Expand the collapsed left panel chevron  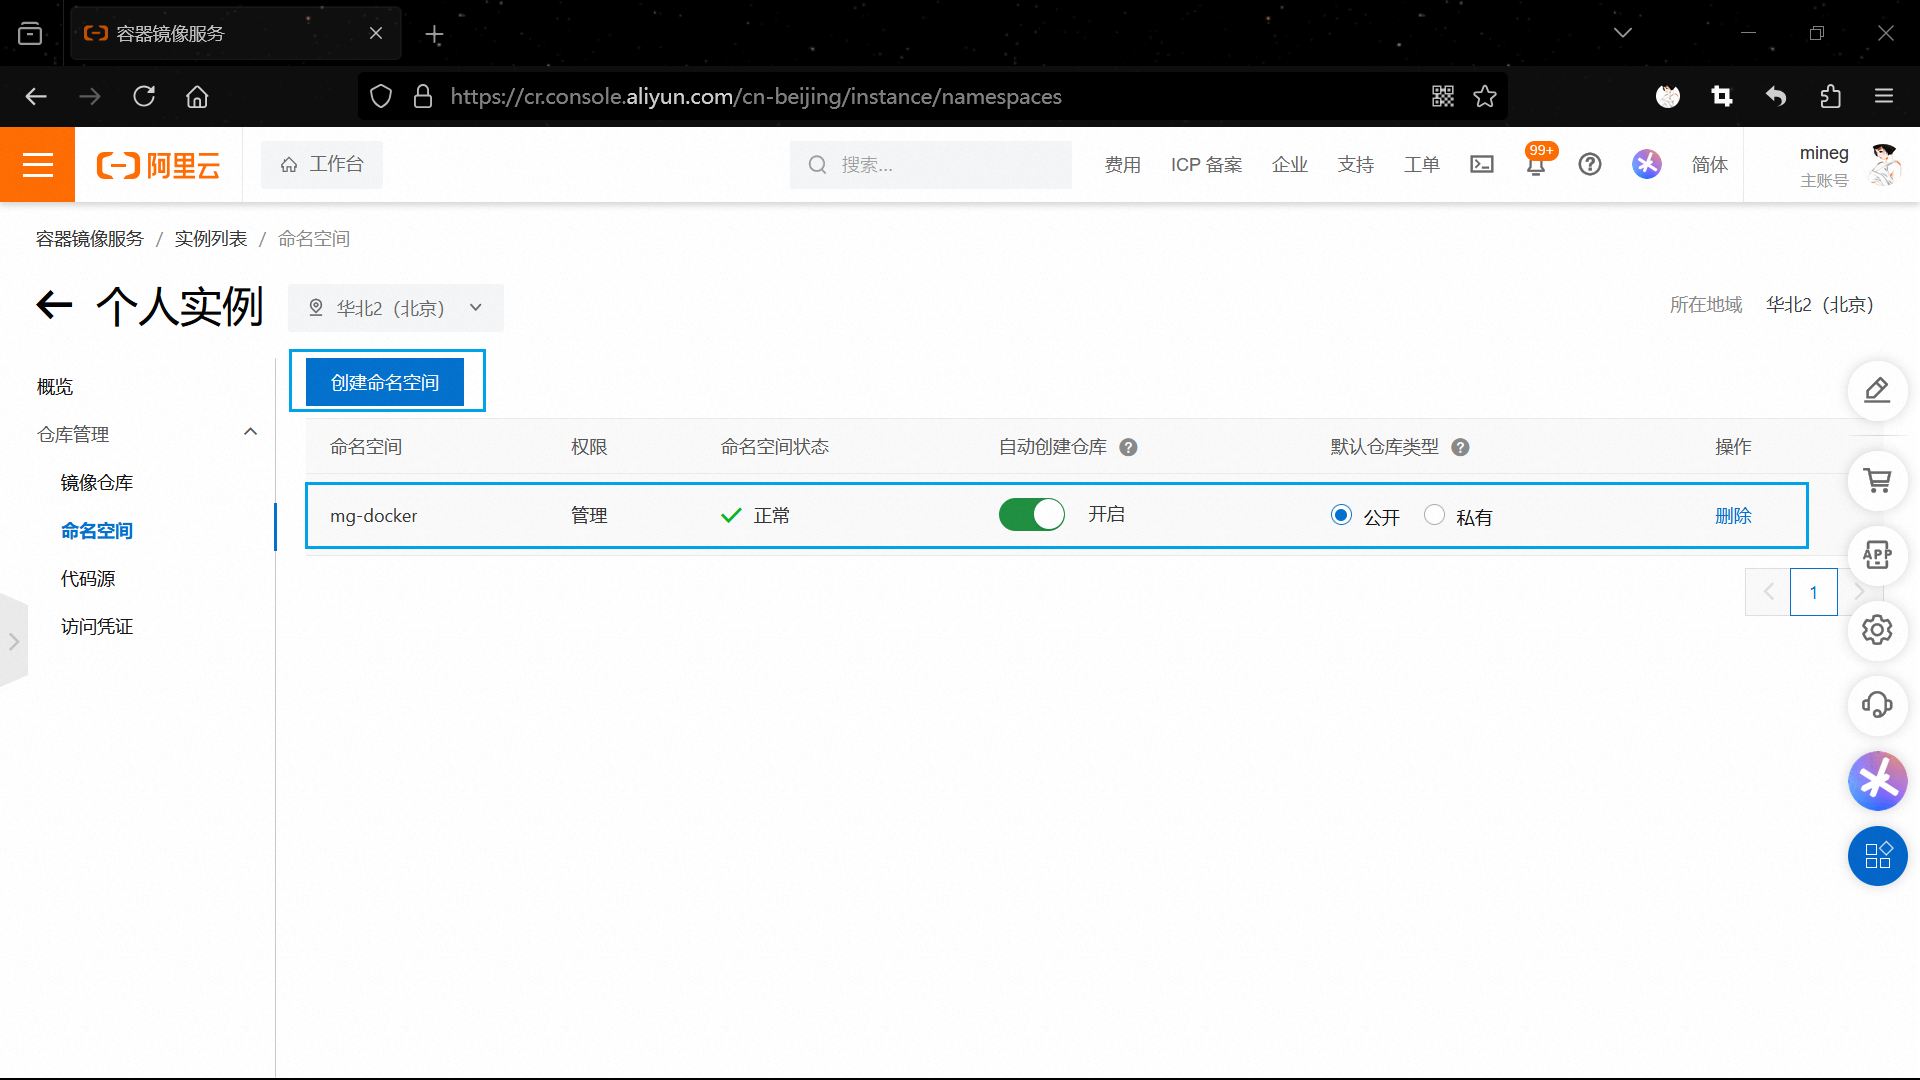[x=14, y=641]
